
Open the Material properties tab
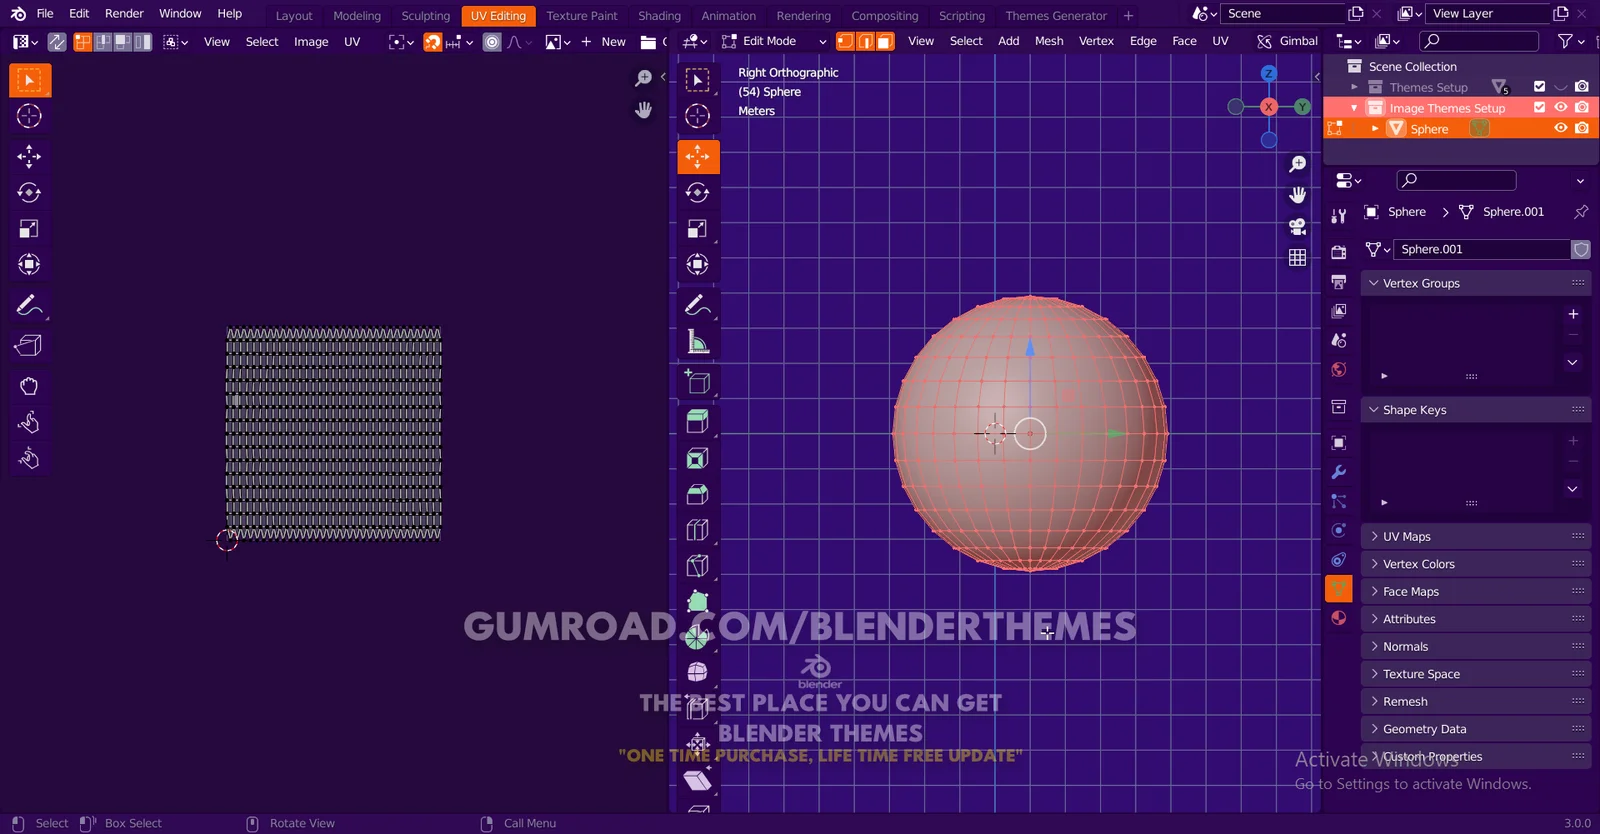point(1339,618)
